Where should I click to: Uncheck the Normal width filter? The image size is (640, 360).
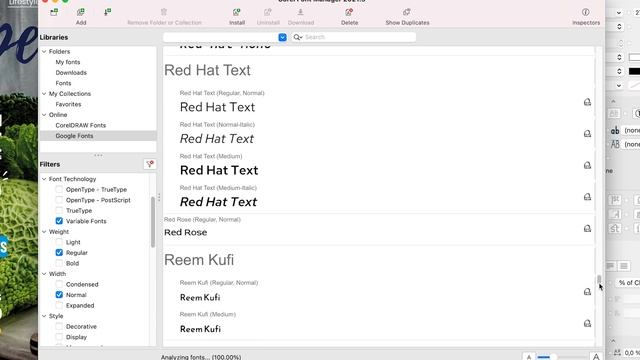point(59,295)
